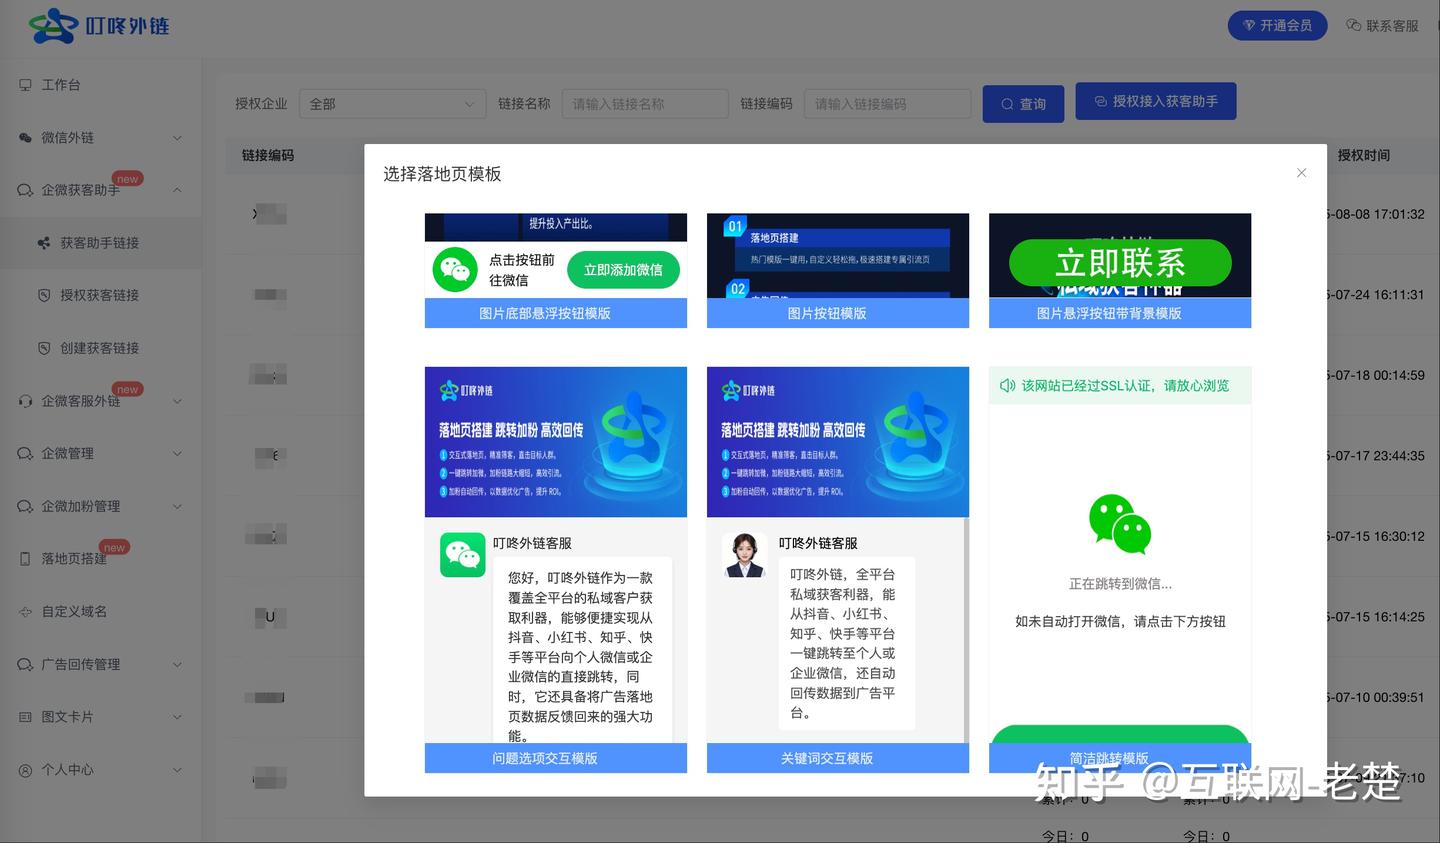1440x843 pixels.
Task: Focus the 链接名称 input field
Action: tap(645, 104)
